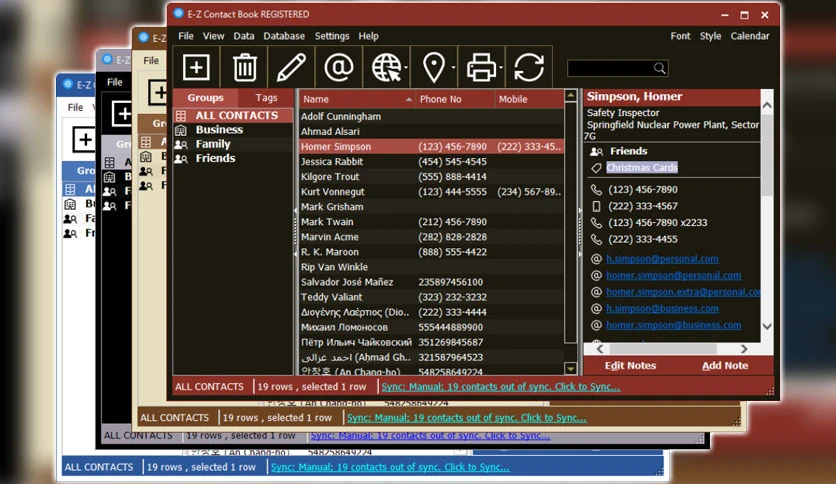The image size is (836, 484).
Task: Click the Open Website globe icon
Action: [386, 67]
